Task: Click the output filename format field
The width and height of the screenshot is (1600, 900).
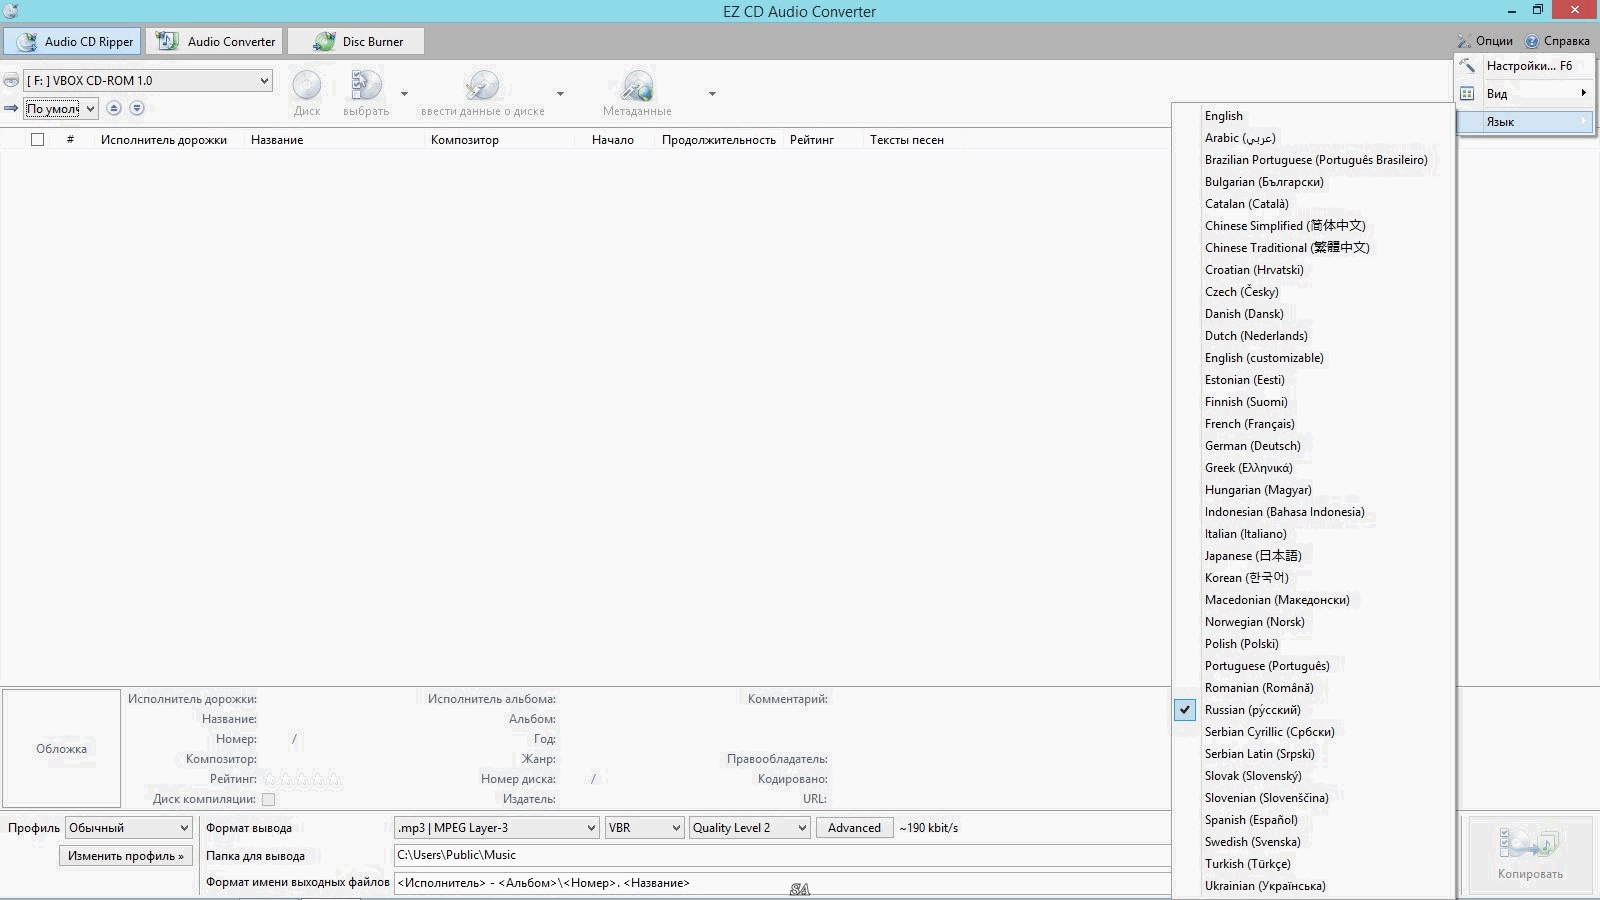Action: [x=783, y=883]
